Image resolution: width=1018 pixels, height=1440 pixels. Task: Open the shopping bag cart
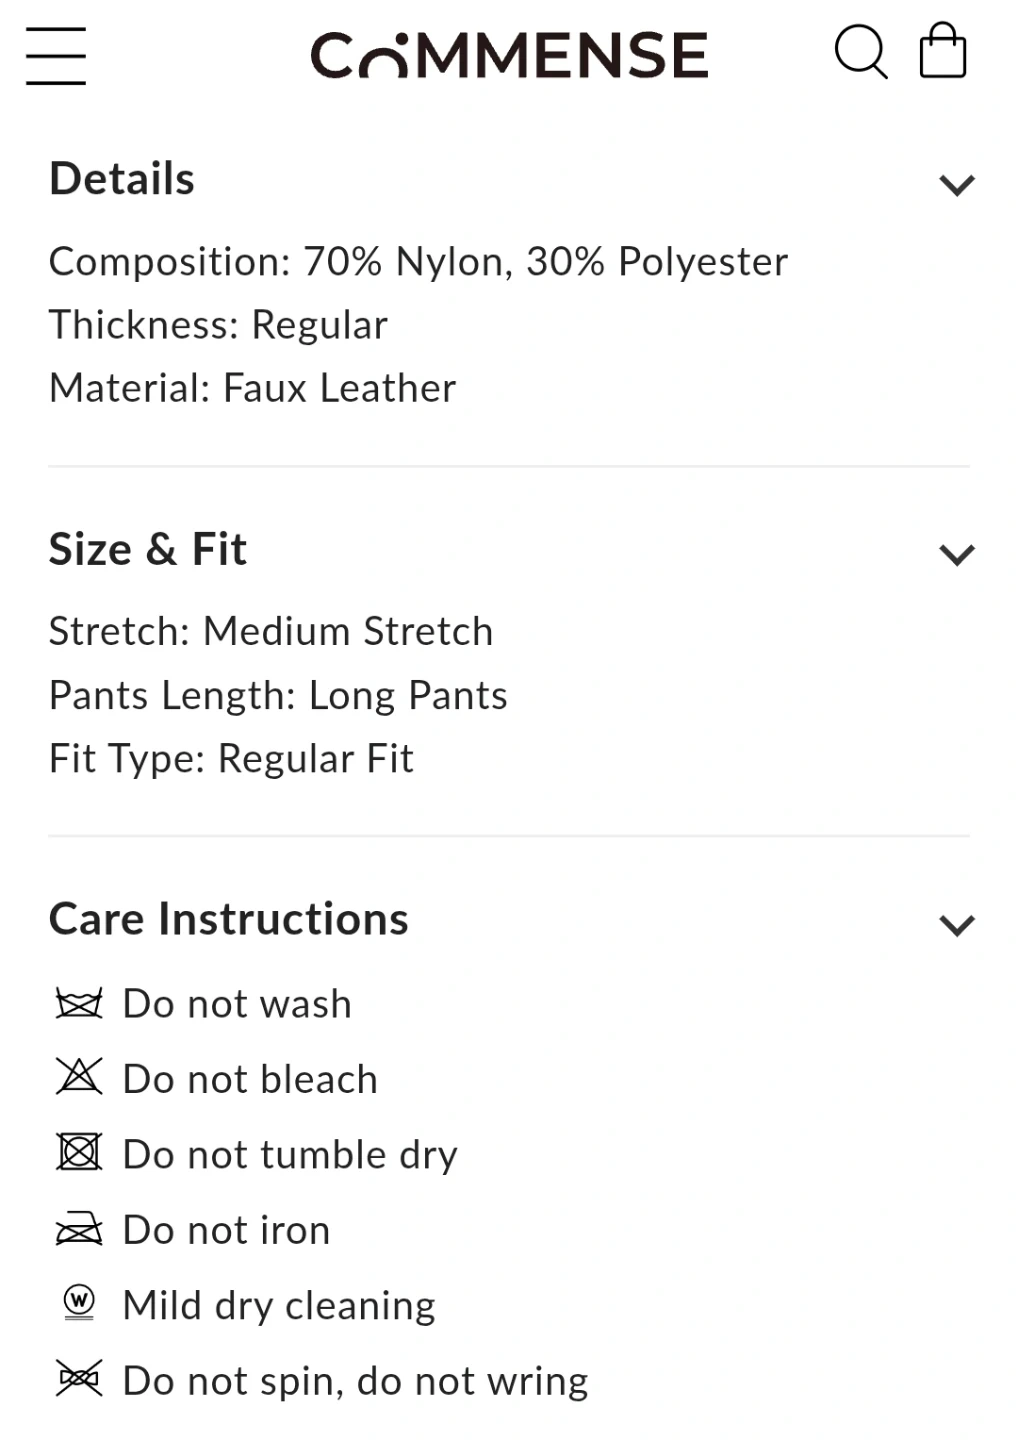pyautogui.click(x=942, y=52)
